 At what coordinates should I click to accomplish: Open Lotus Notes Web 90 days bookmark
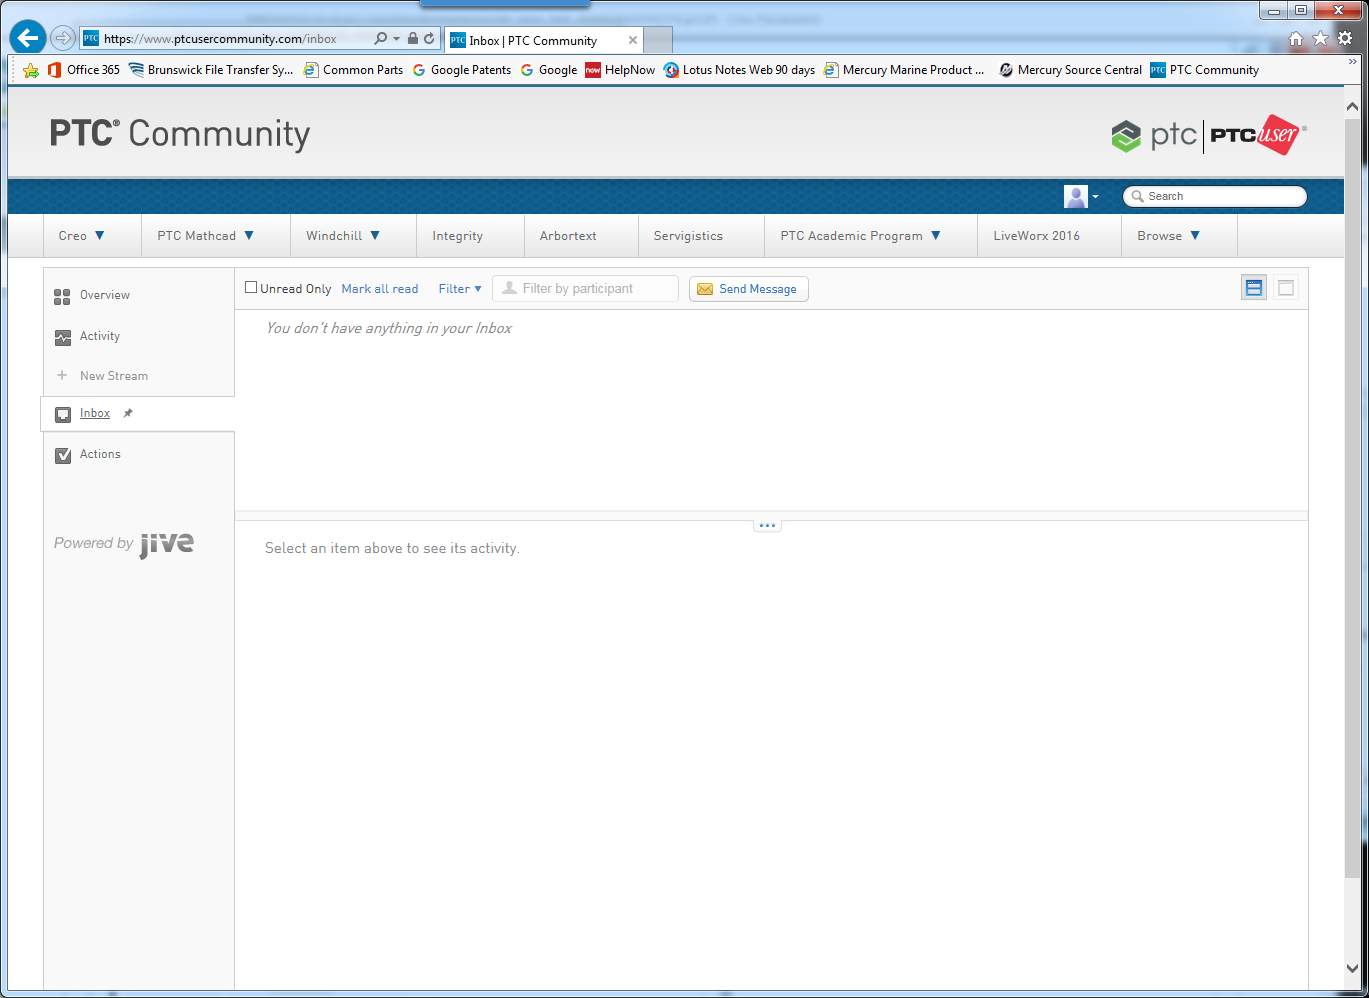point(739,70)
